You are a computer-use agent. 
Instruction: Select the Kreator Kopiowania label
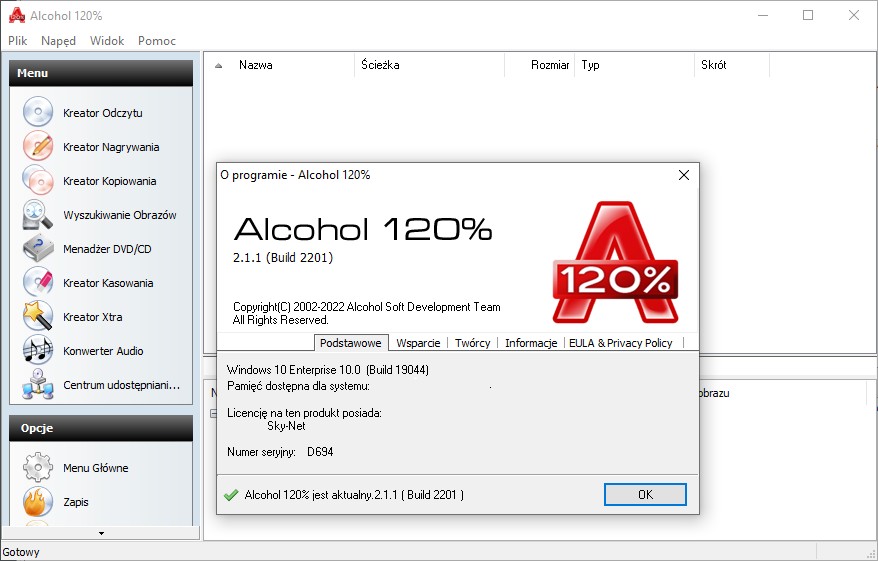click(109, 181)
